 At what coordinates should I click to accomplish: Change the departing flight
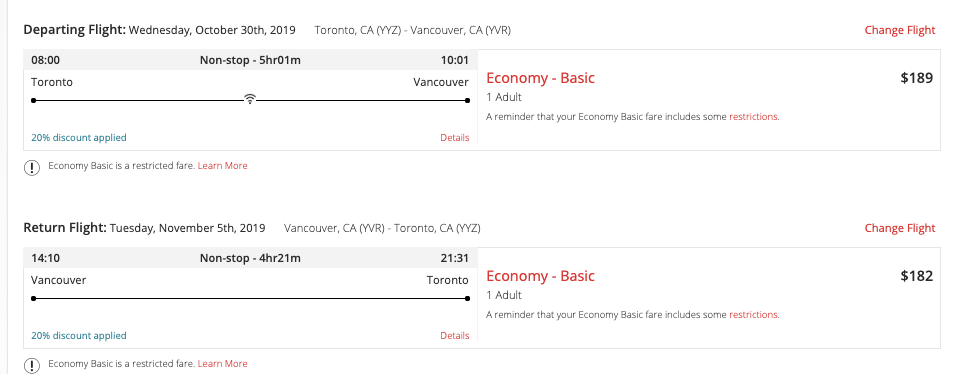(900, 30)
